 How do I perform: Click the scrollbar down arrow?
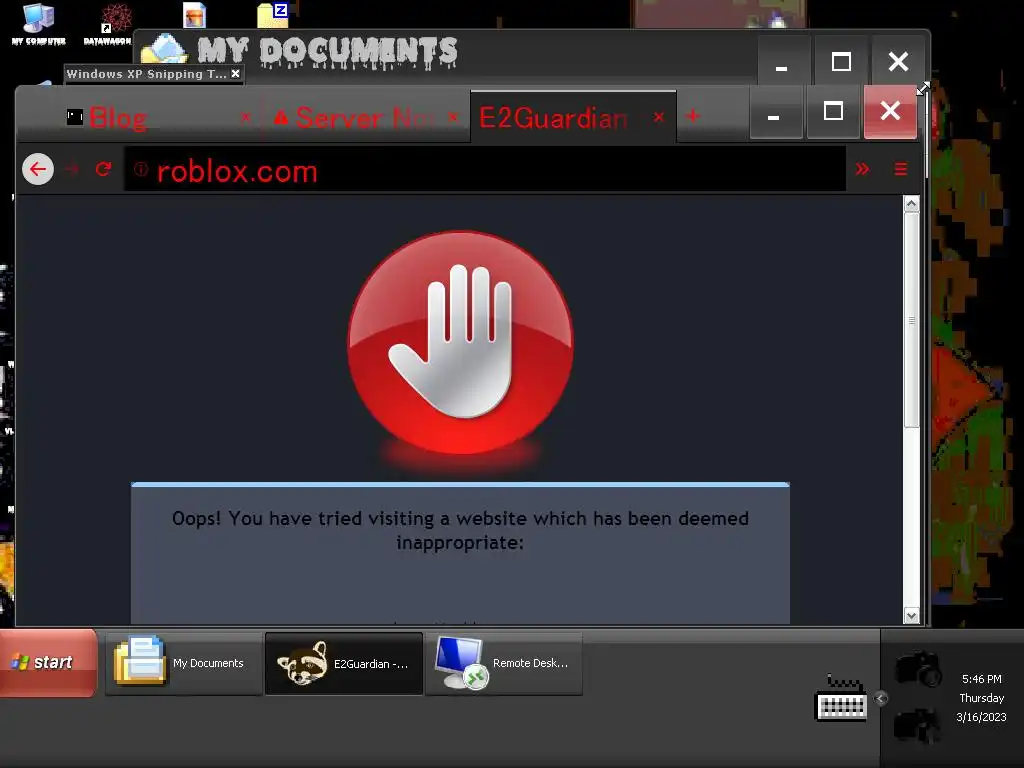911,615
